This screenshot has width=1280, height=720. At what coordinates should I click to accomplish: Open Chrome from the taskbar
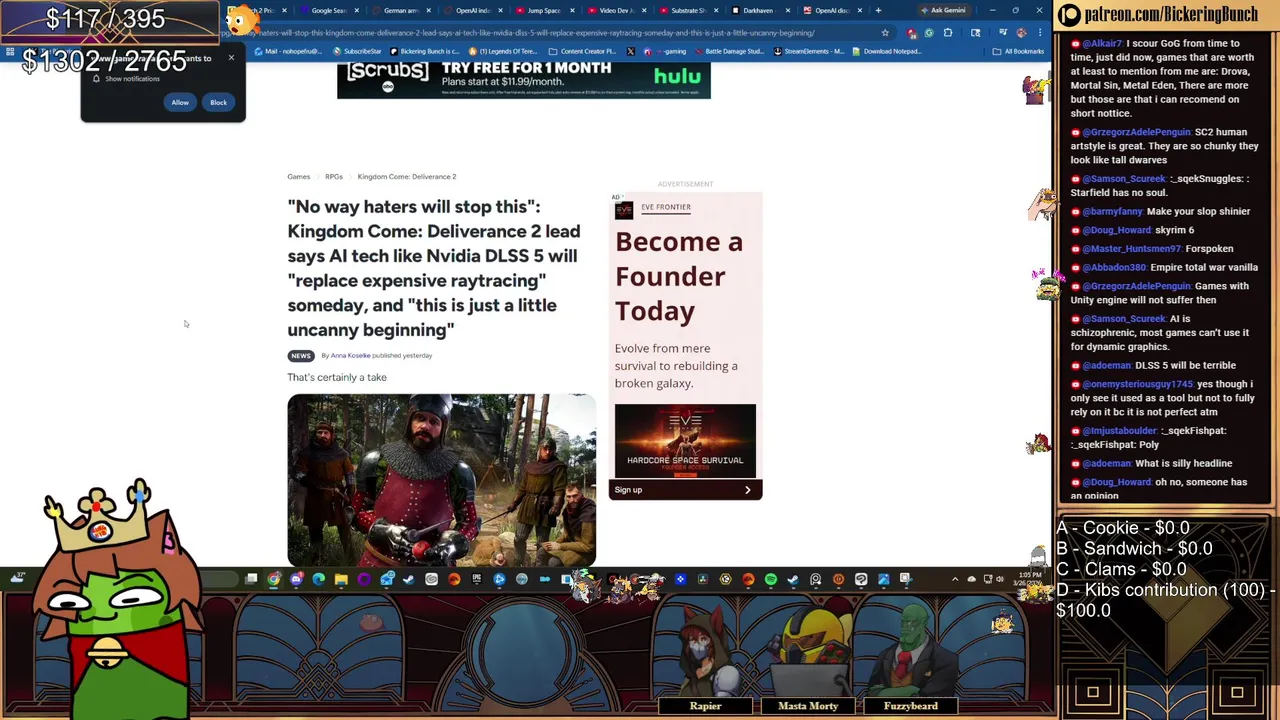pyautogui.click(x=274, y=579)
